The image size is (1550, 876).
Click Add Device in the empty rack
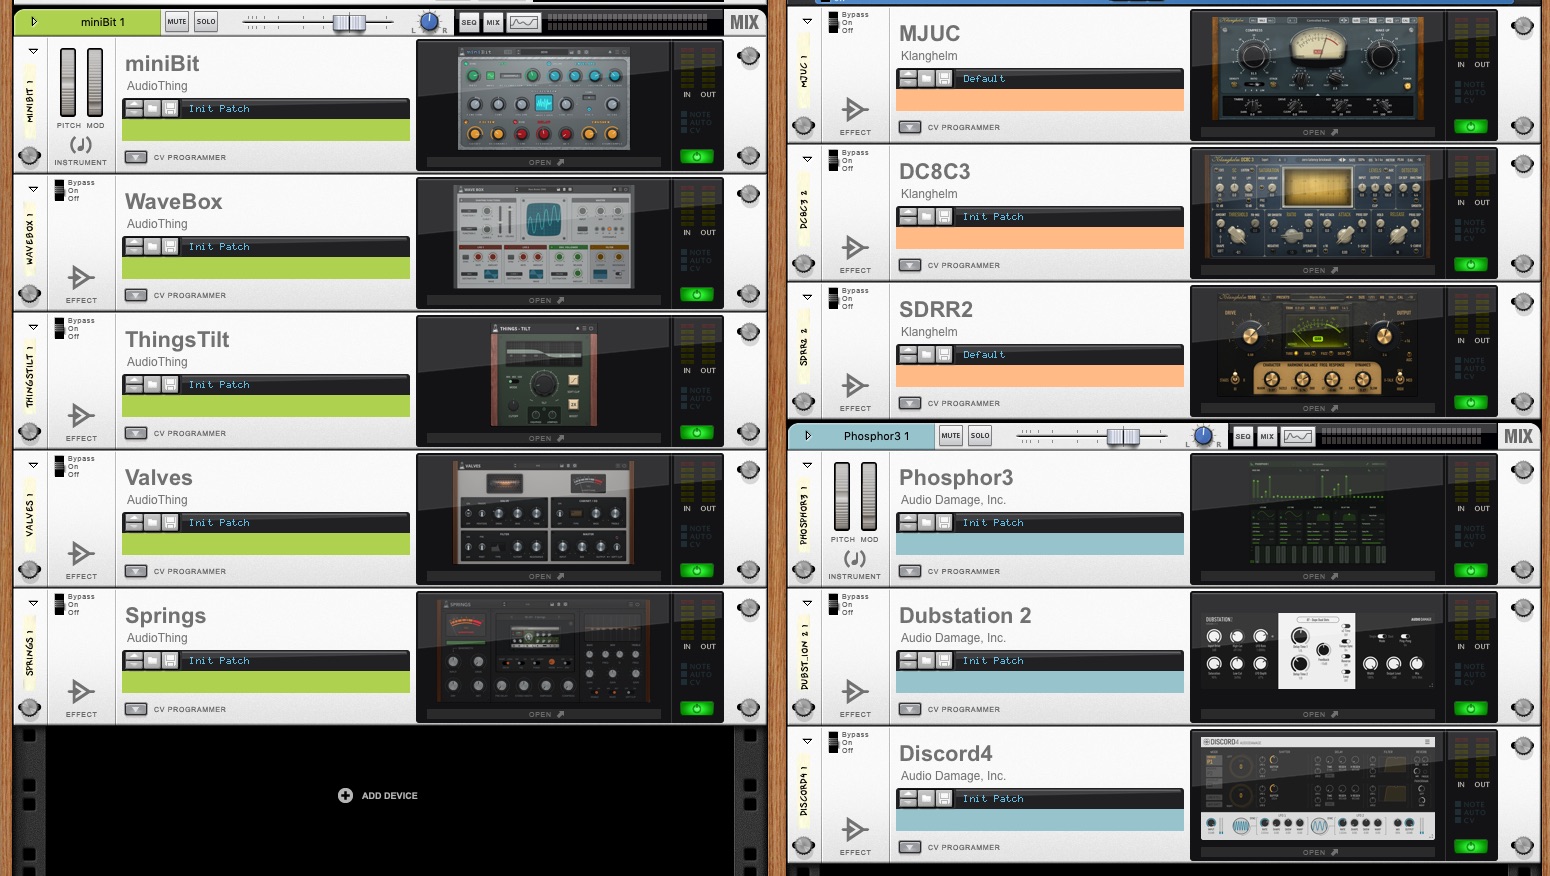coord(378,796)
